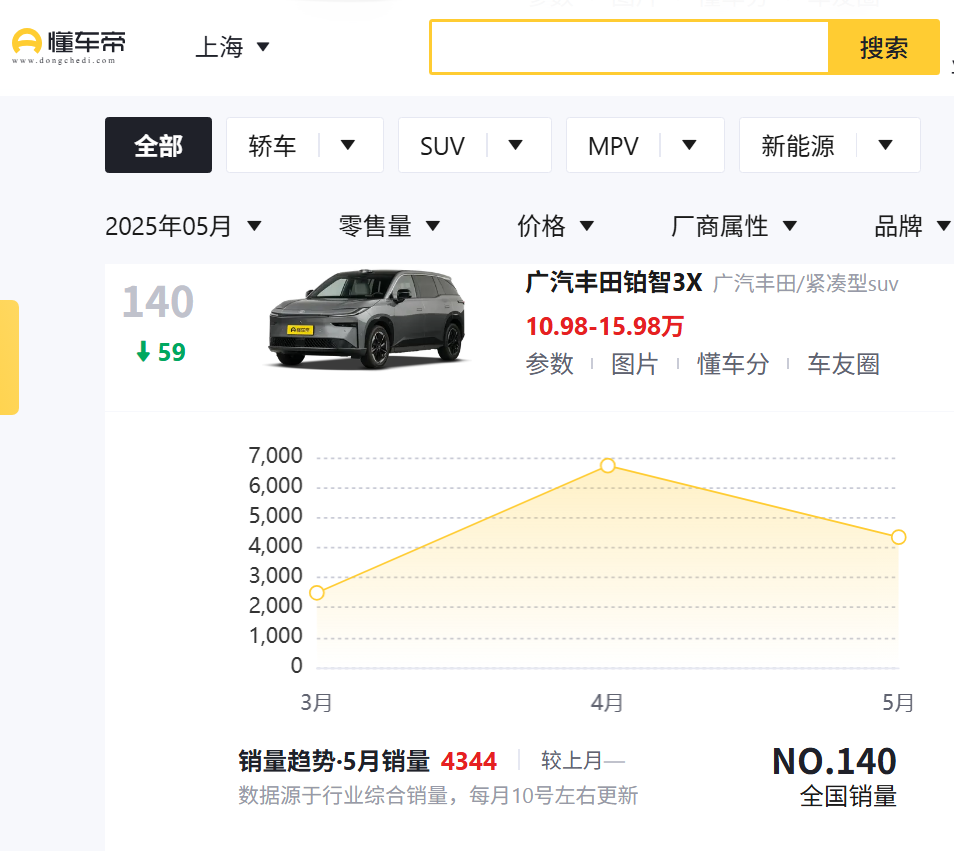Select the 轿车 category
This screenshot has width=954, height=851.
(x=272, y=145)
